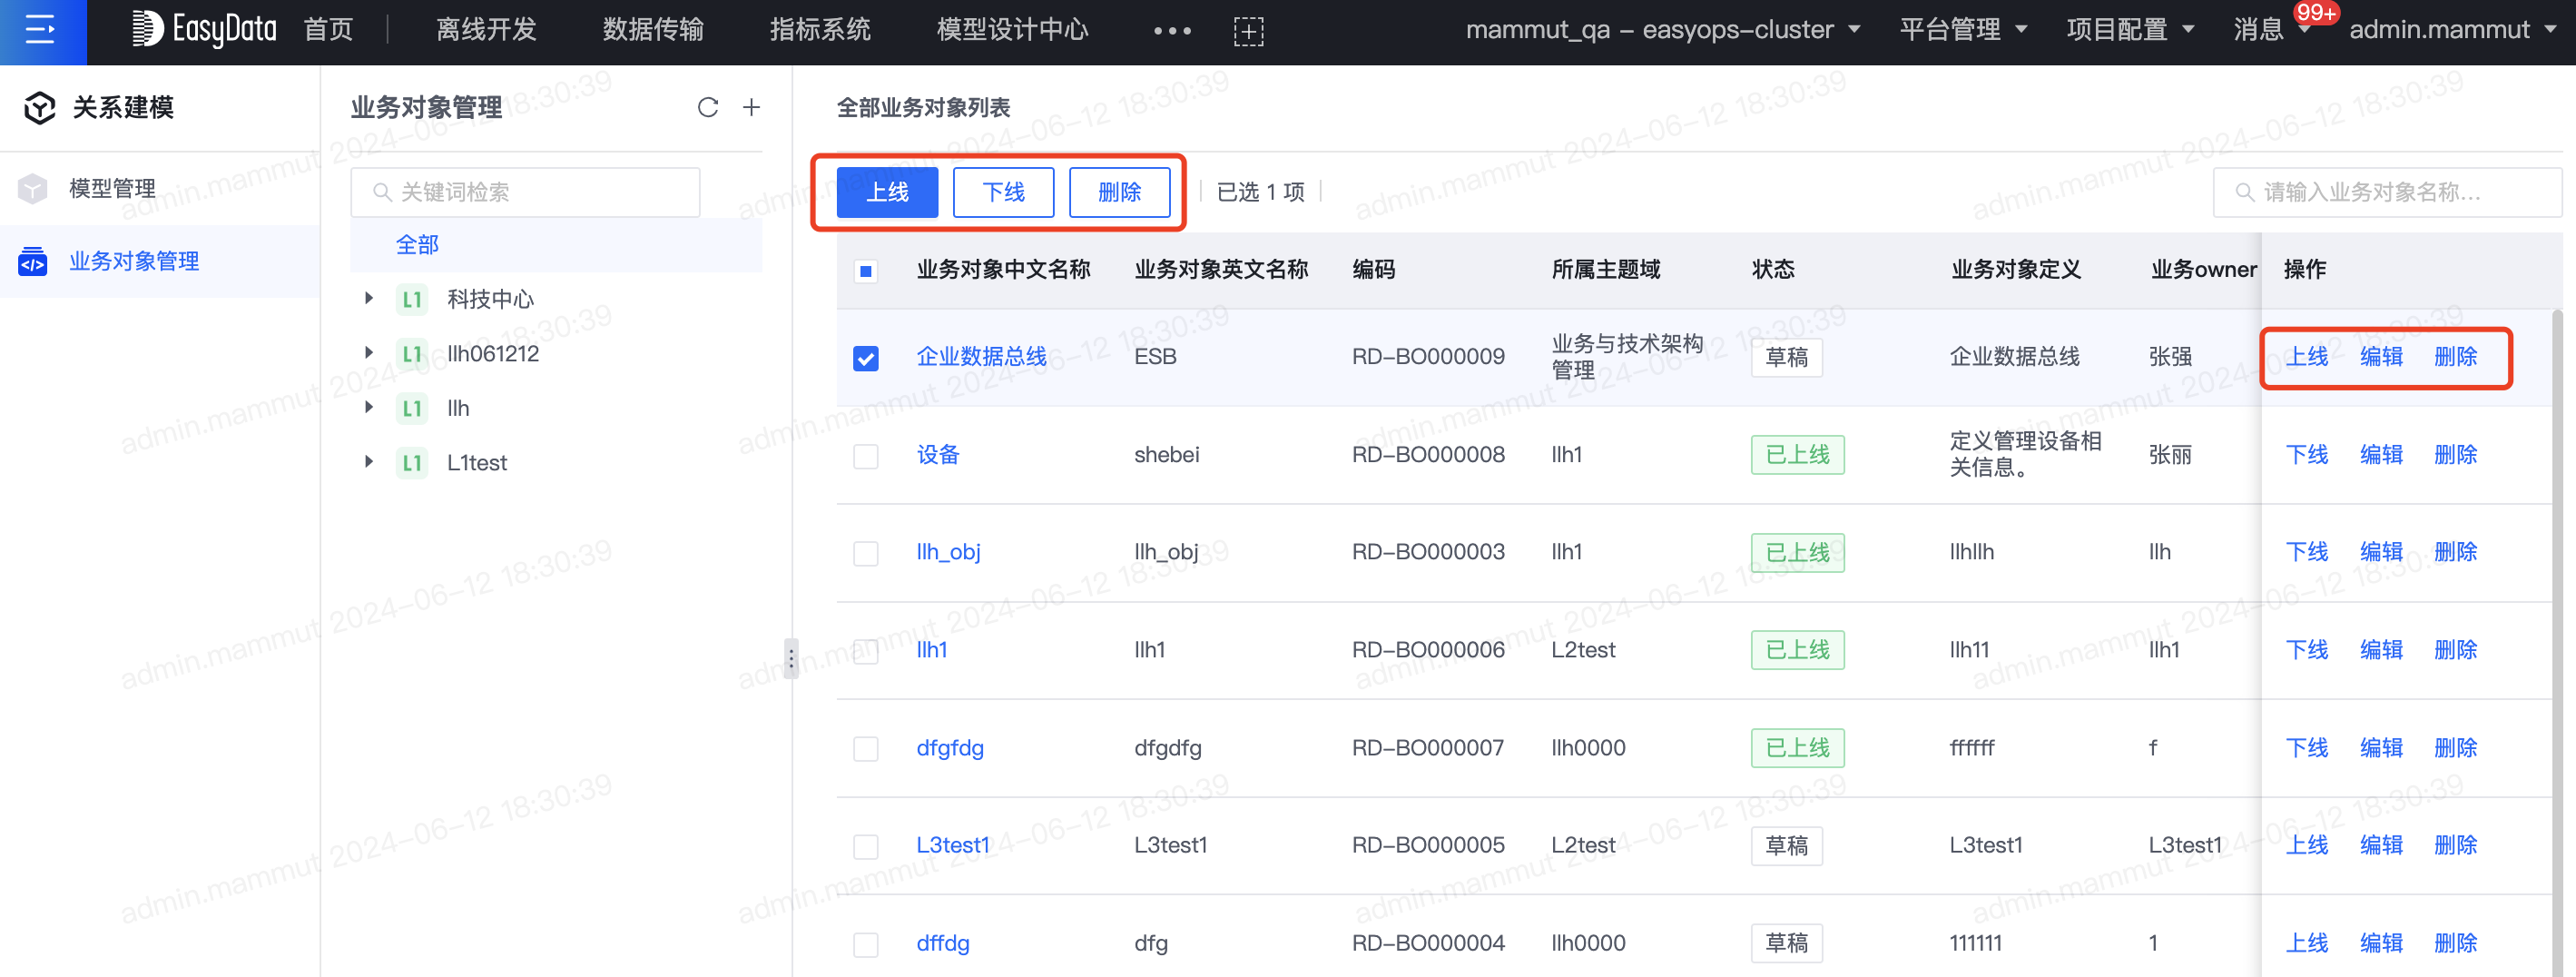The width and height of the screenshot is (2576, 977).
Task: Click the EasyData logo
Action: 205,30
